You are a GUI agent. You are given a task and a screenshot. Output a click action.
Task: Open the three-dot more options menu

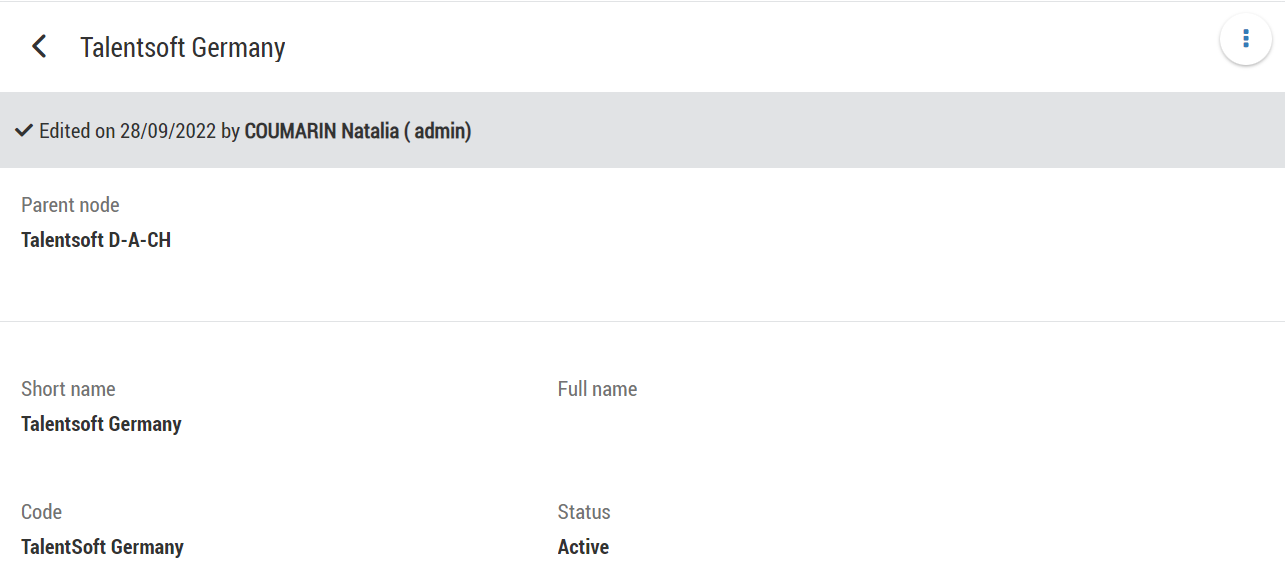[x=1245, y=39]
